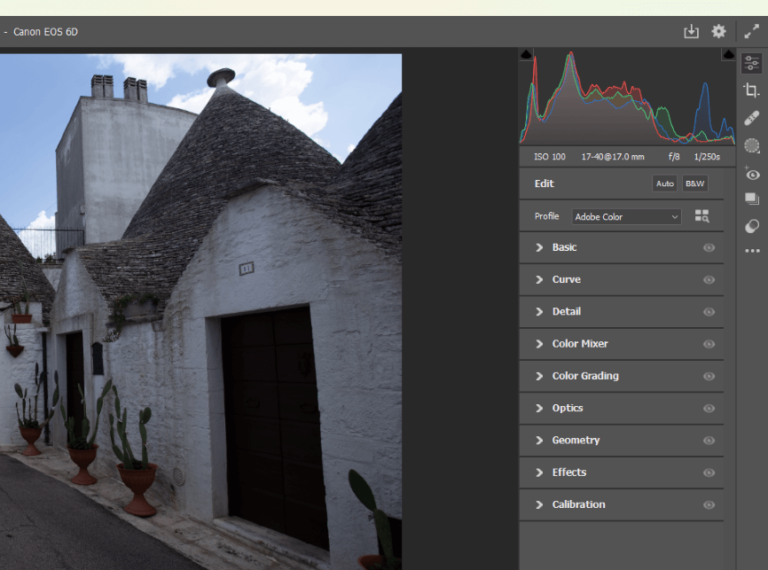This screenshot has height=570, width=768.
Task: Click the Edit panel heading
Action: click(544, 184)
